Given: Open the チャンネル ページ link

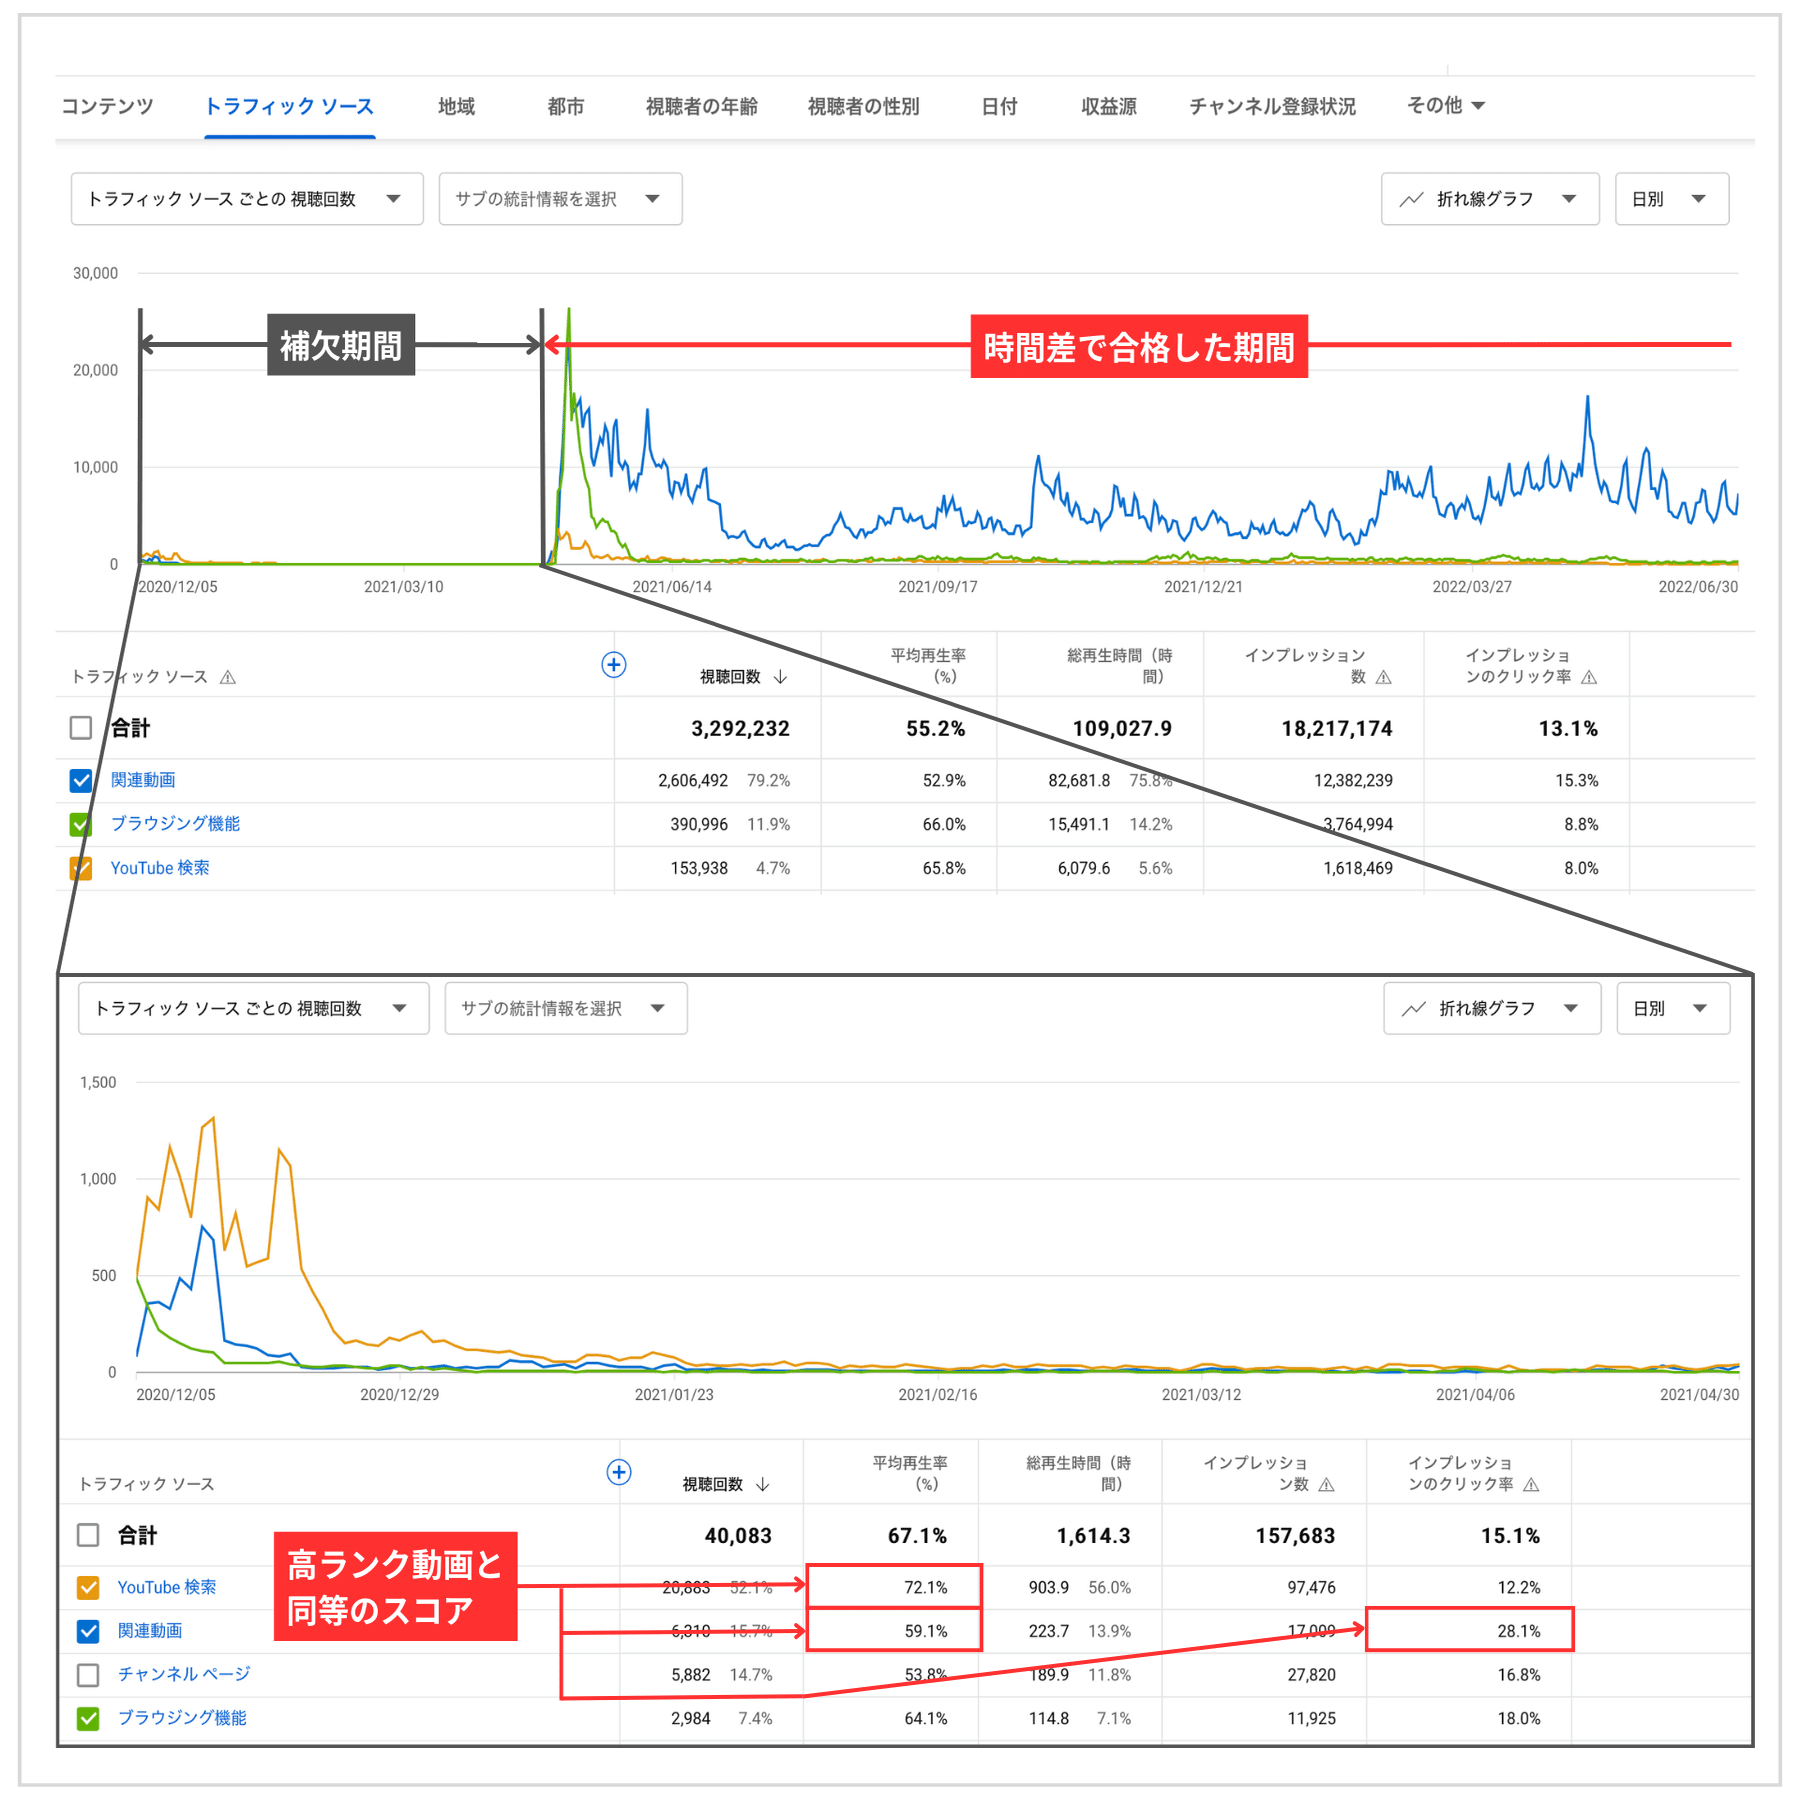Looking at the screenshot, I should pos(184,1674).
